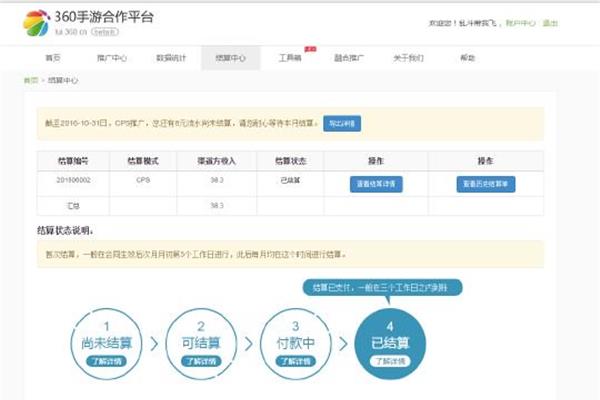Open the 融合推广 navigation tab
This screenshot has height=400, width=600.
point(349,58)
